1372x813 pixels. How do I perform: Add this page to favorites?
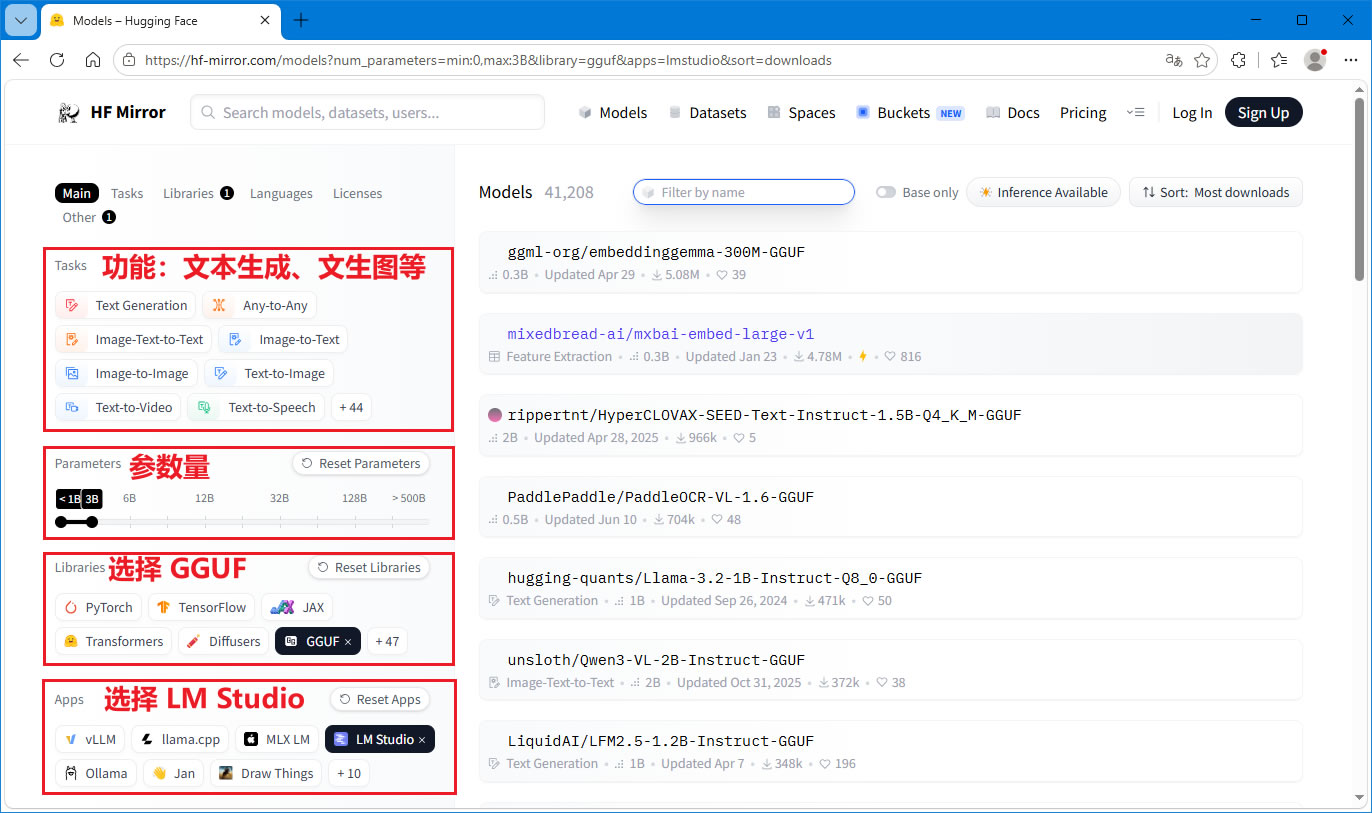point(1202,60)
